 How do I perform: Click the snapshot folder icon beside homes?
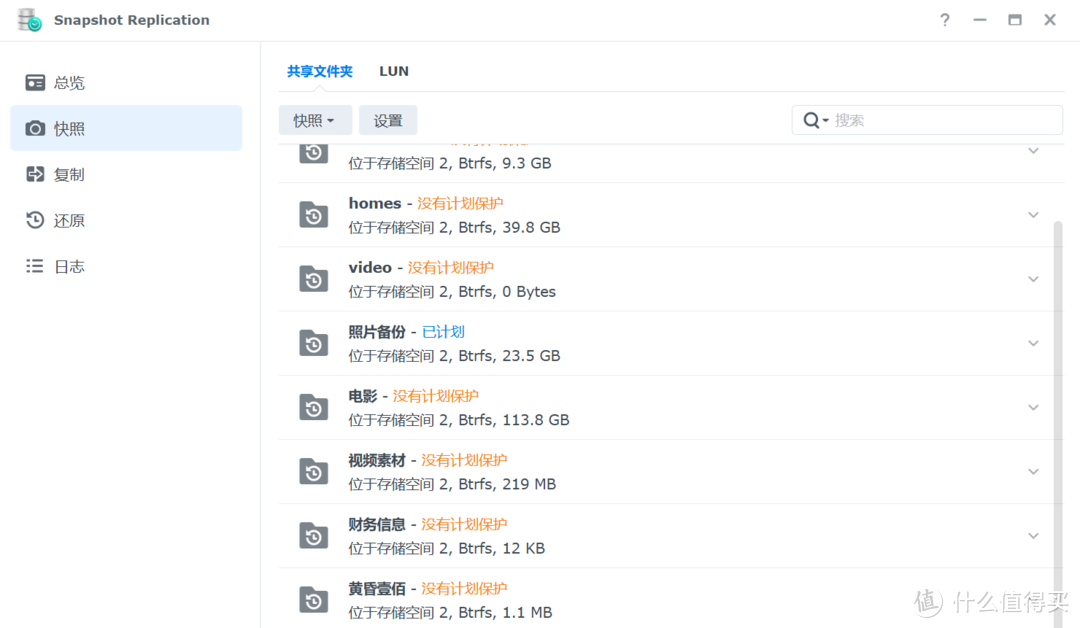coord(314,214)
